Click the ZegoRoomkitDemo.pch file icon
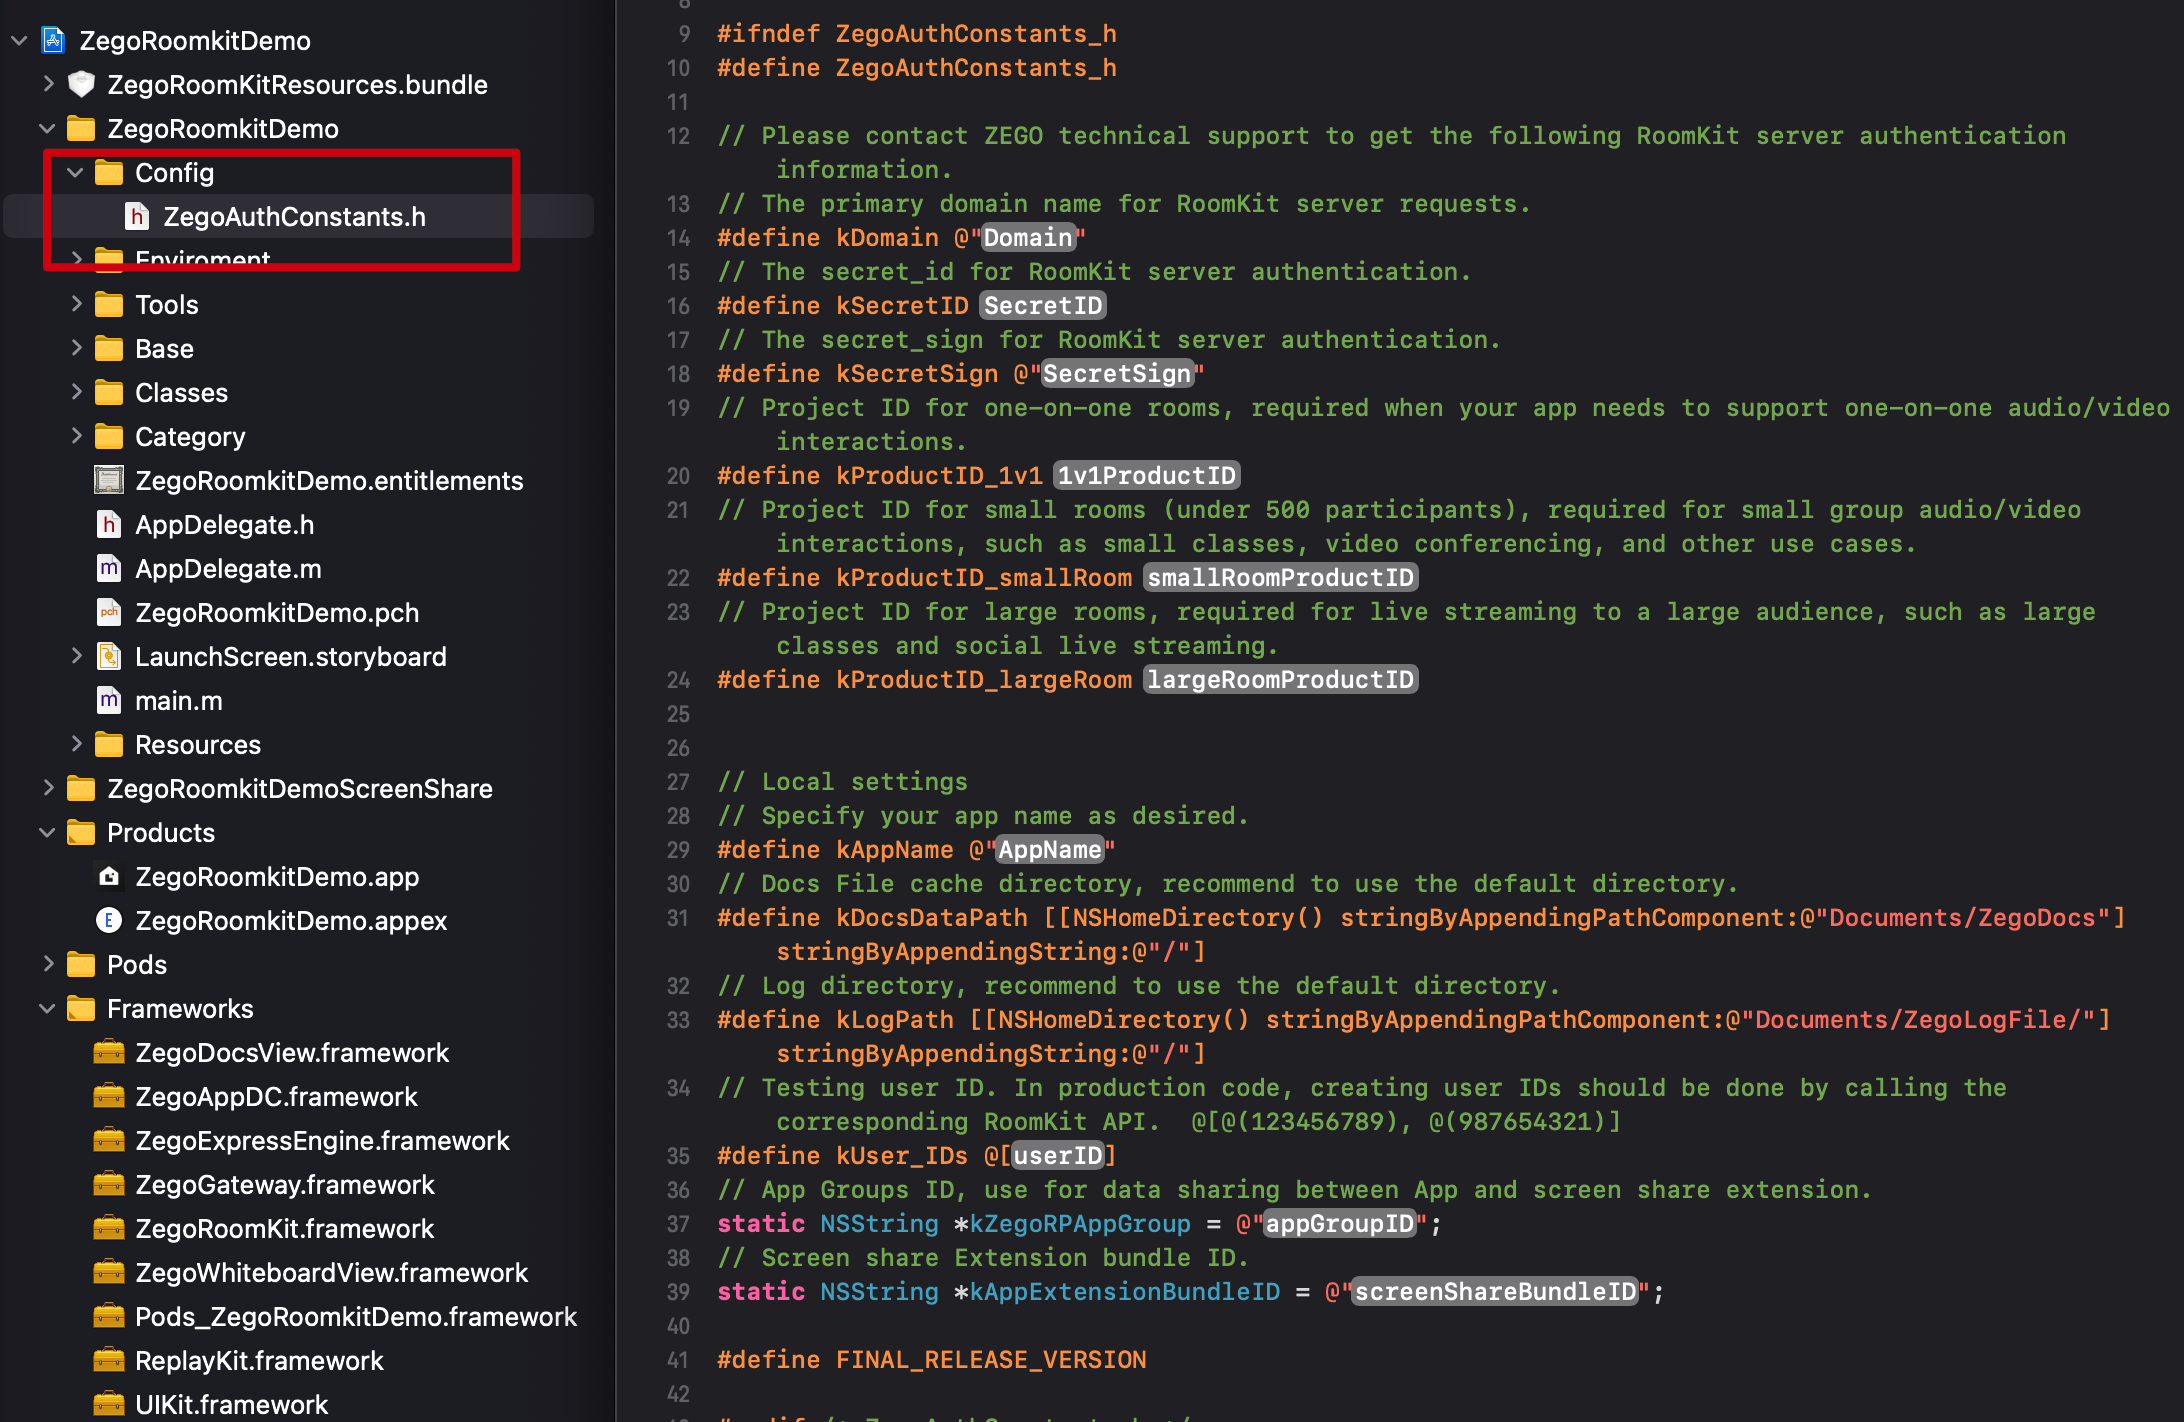The width and height of the screenshot is (2184, 1422). (109, 613)
